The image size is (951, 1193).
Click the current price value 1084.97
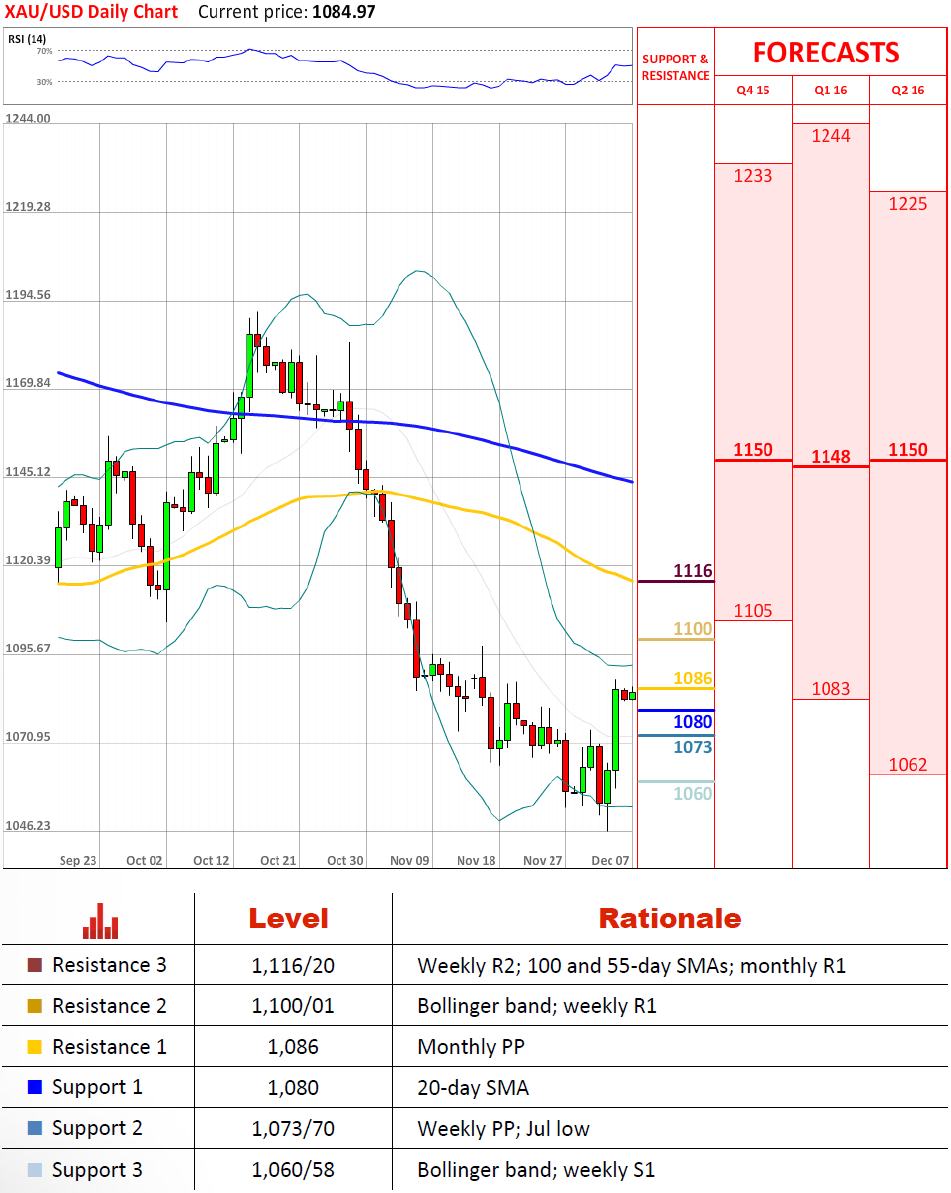(344, 12)
